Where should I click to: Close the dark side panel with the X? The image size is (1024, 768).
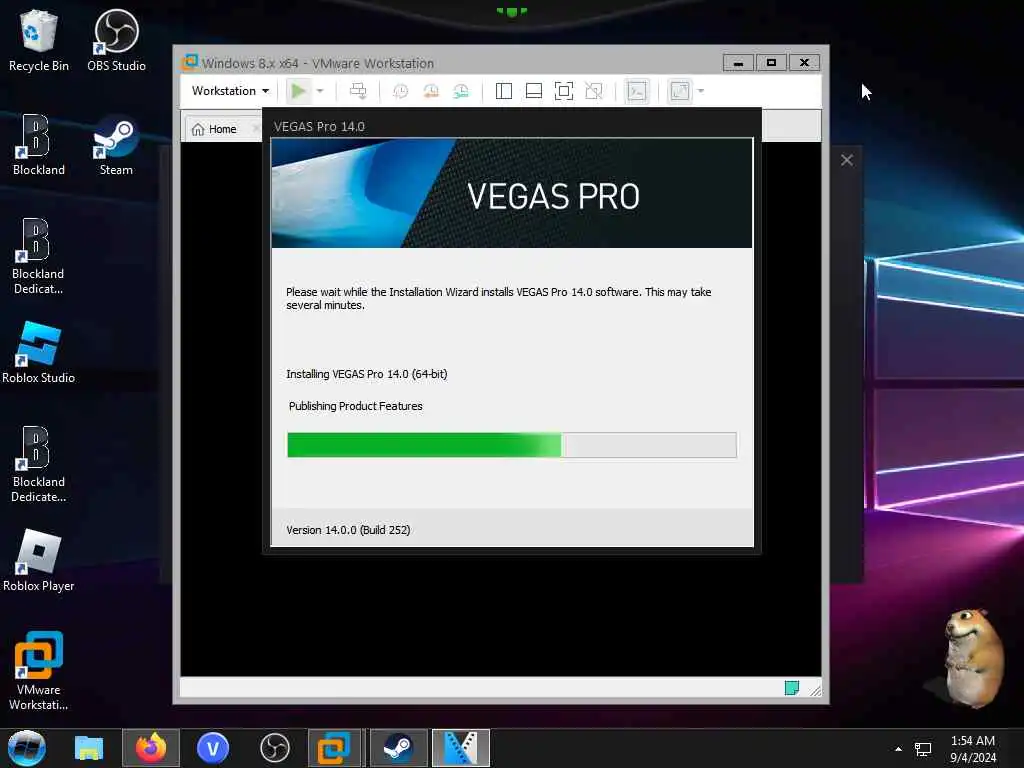(x=847, y=160)
